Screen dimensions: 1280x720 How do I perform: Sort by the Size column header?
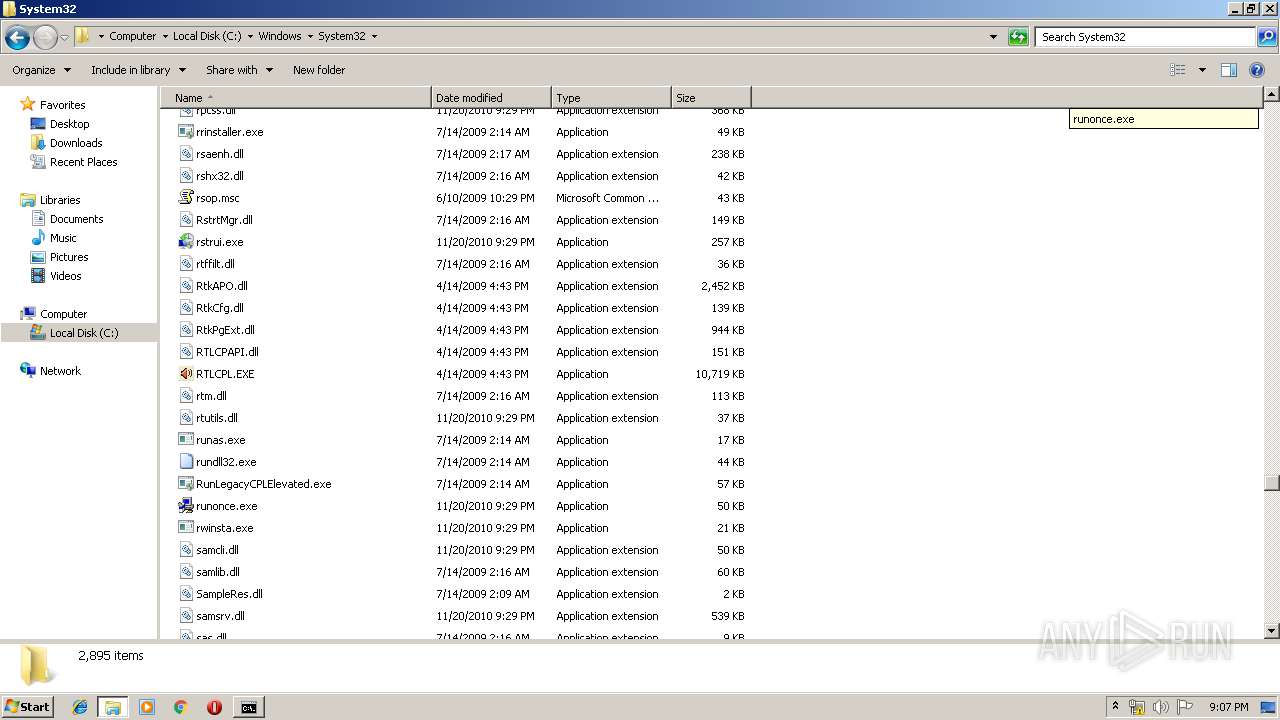tap(711, 98)
